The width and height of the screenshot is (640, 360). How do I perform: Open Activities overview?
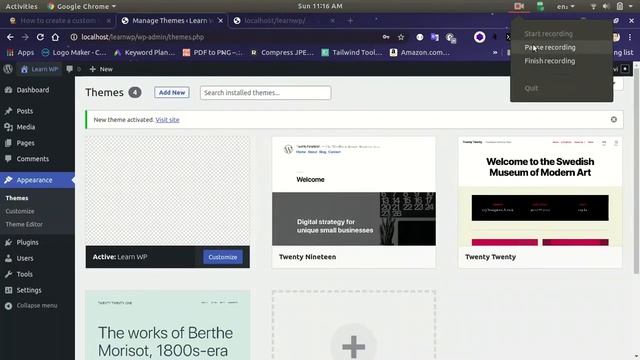[x=21, y=6]
